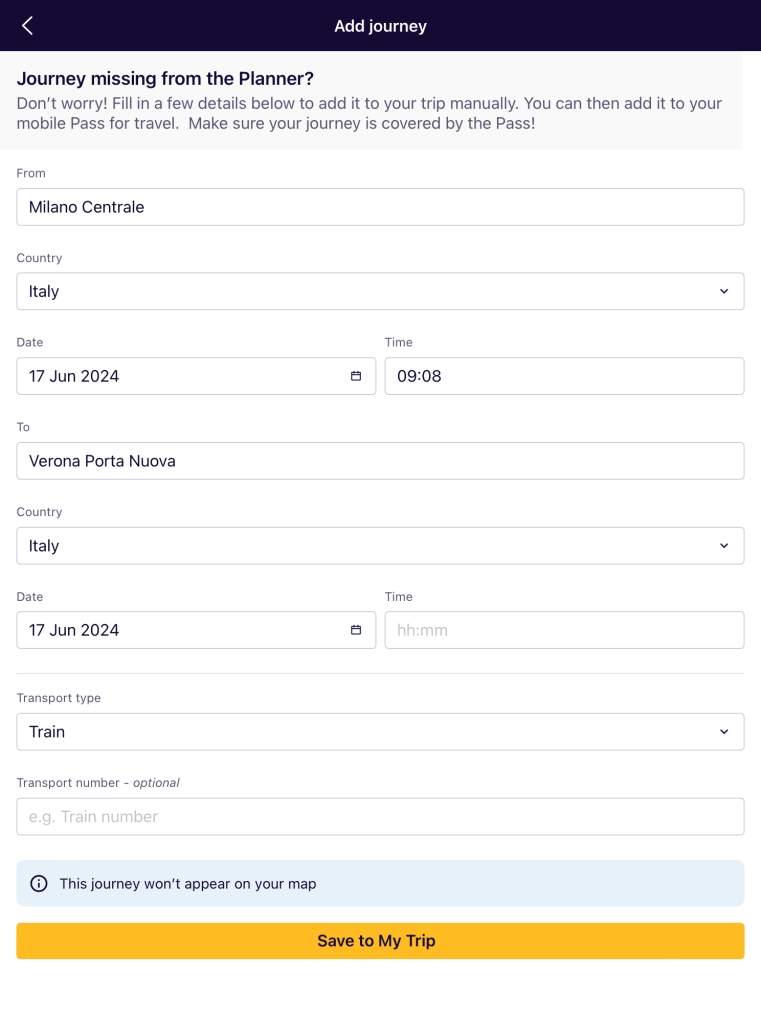
Task: Expand arrival Country dropdown chevron
Action: [724, 545]
